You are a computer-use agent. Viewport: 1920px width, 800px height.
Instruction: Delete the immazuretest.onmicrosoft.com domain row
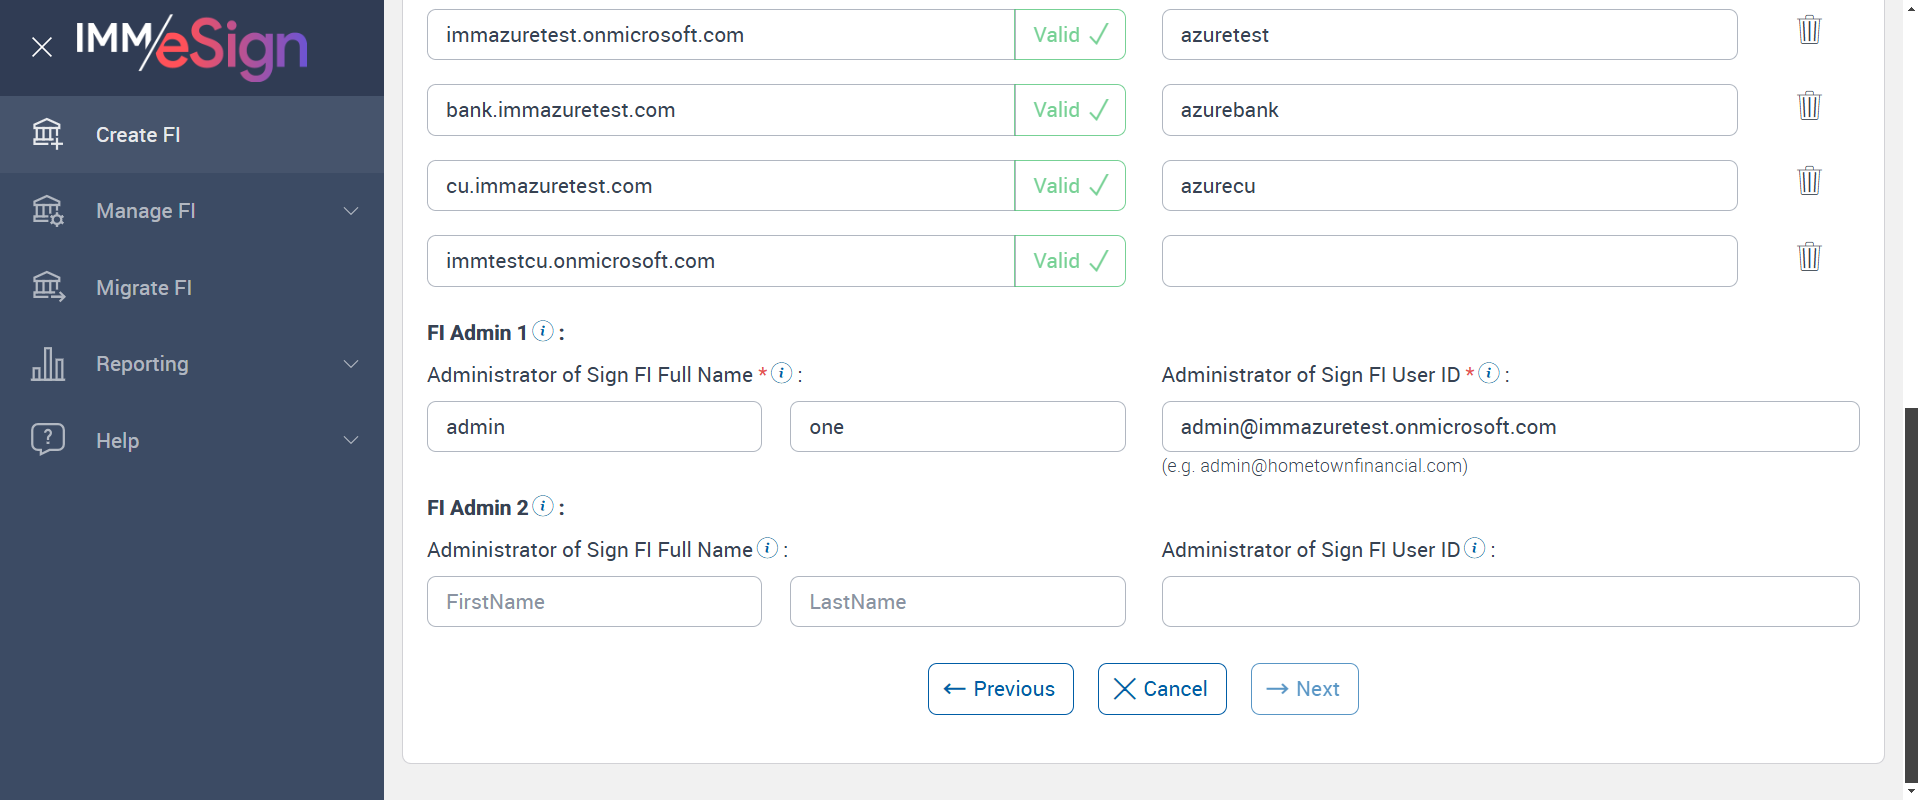click(x=1809, y=30)
